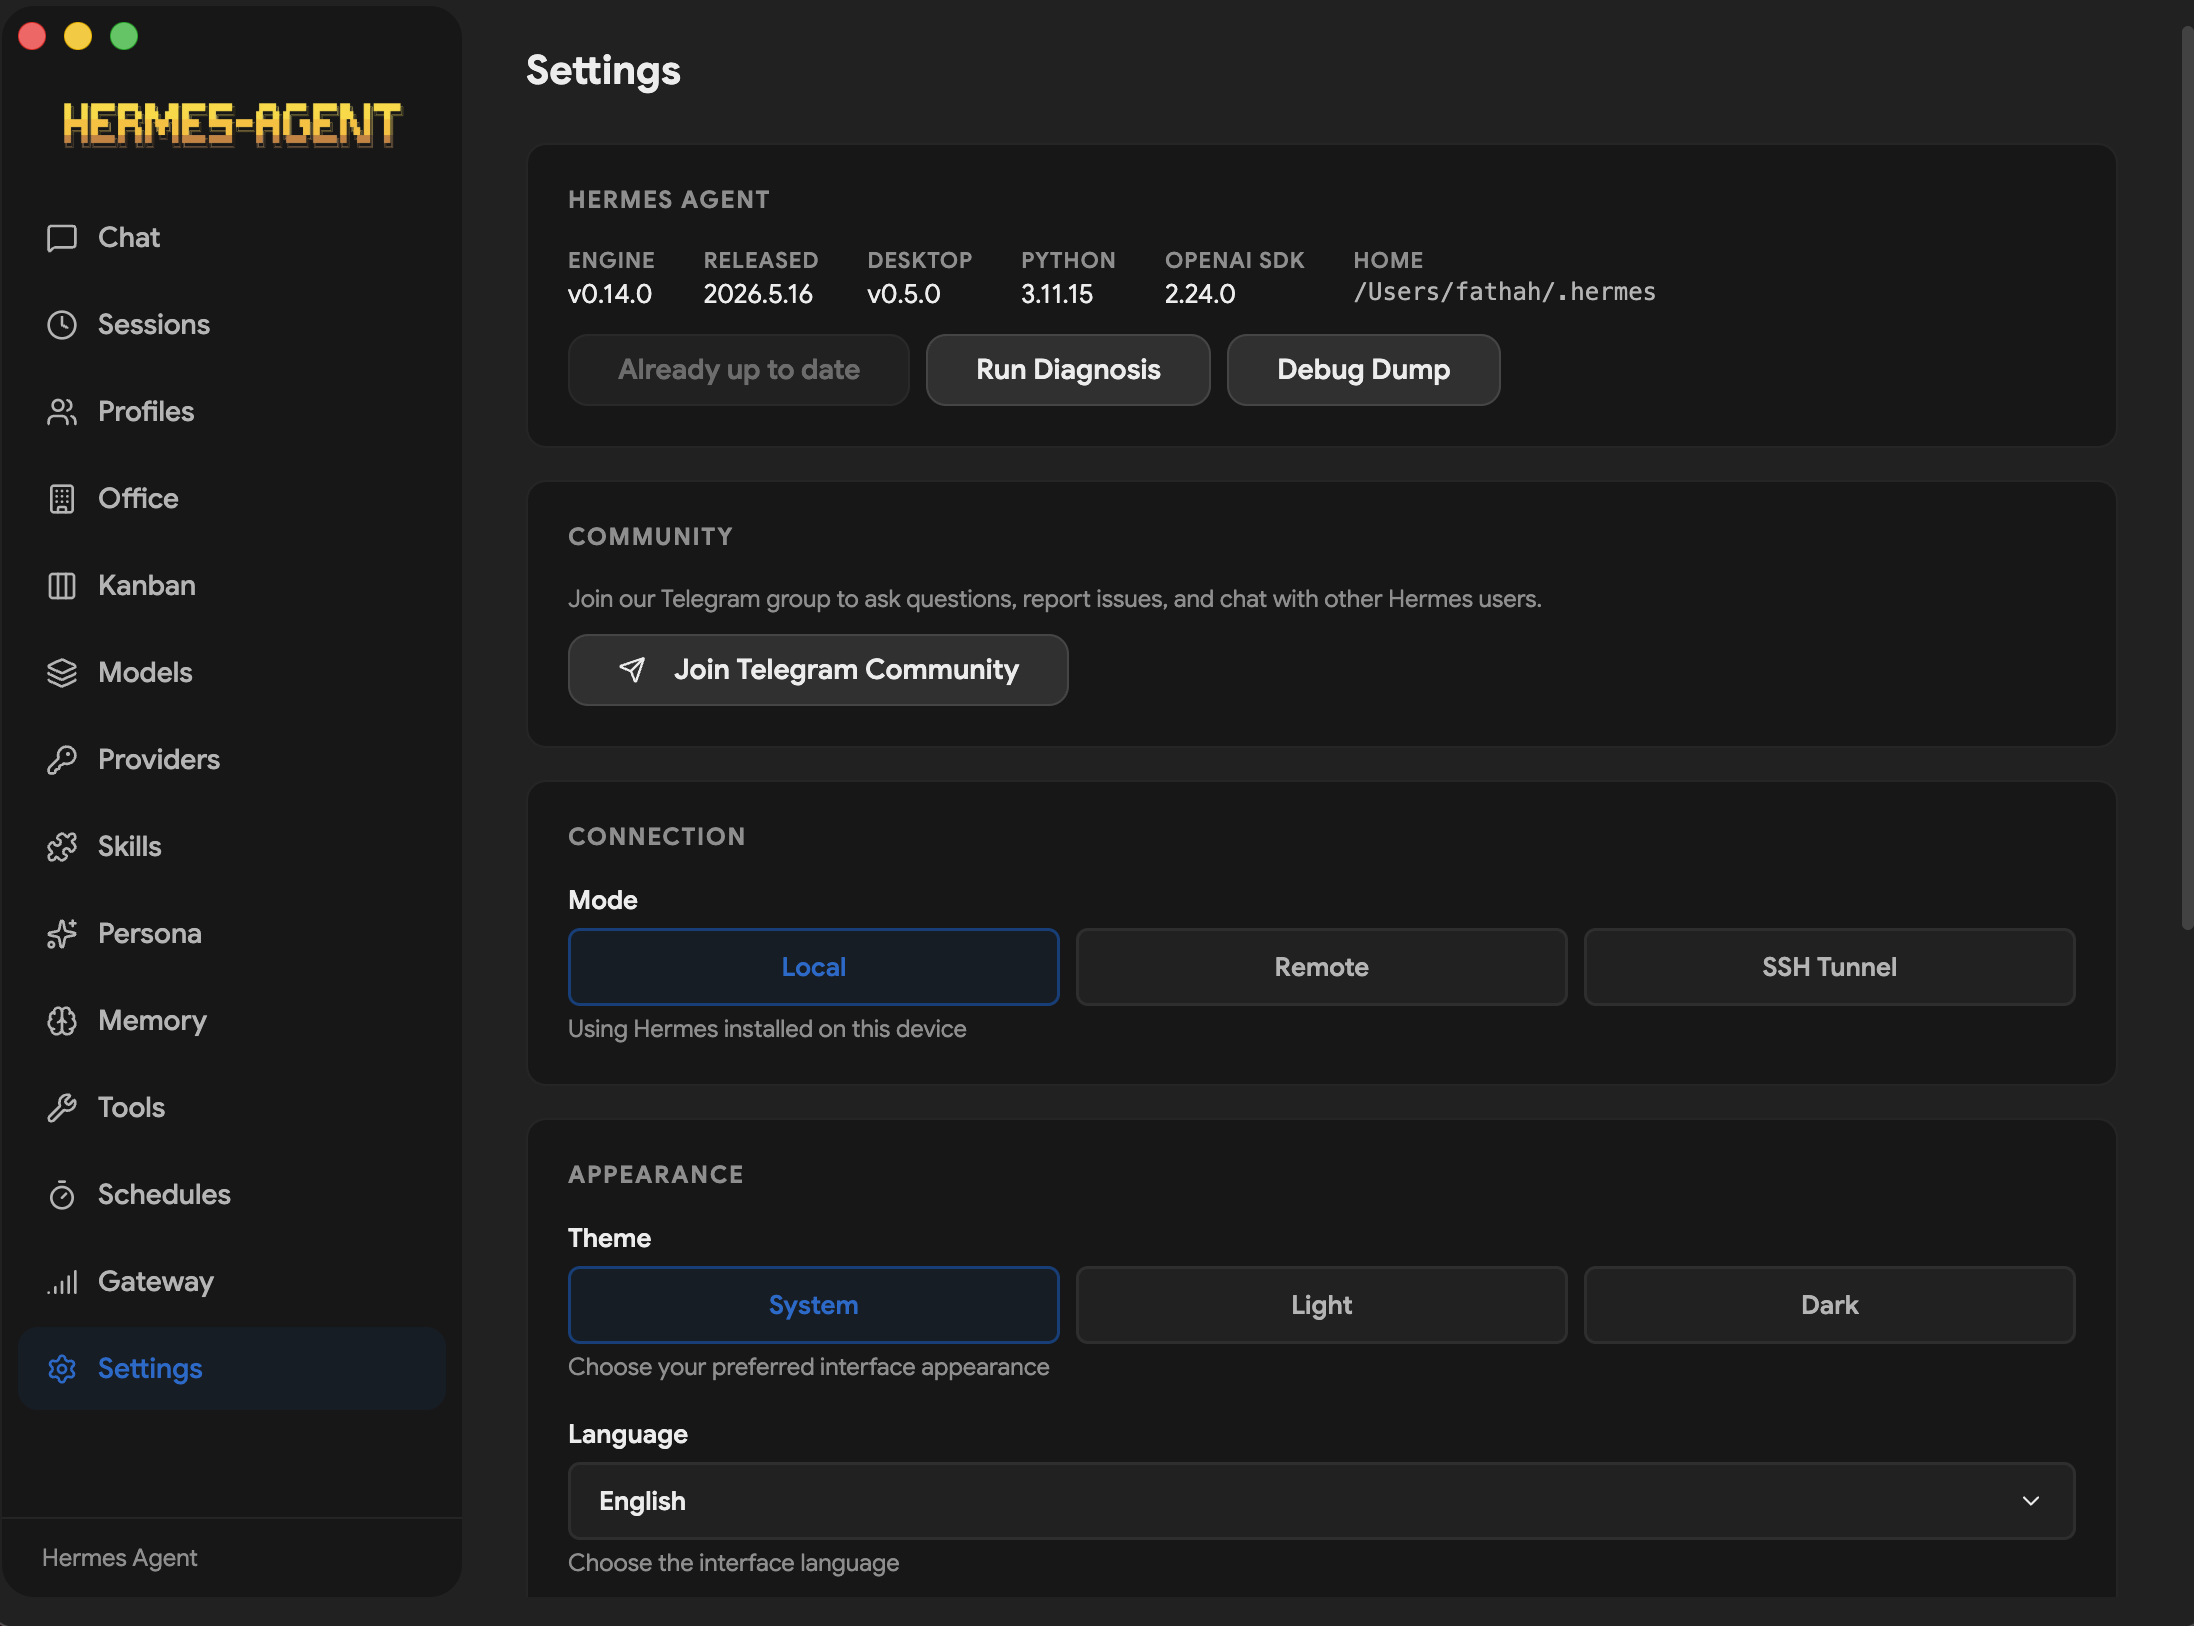Navigate to the Memory section

tap(232, 1021)
